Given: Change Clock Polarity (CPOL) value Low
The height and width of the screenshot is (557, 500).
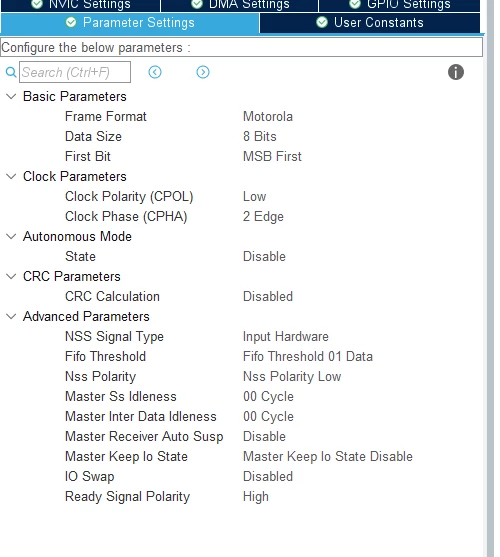Looking at the screenshot, I should [255, 196].
